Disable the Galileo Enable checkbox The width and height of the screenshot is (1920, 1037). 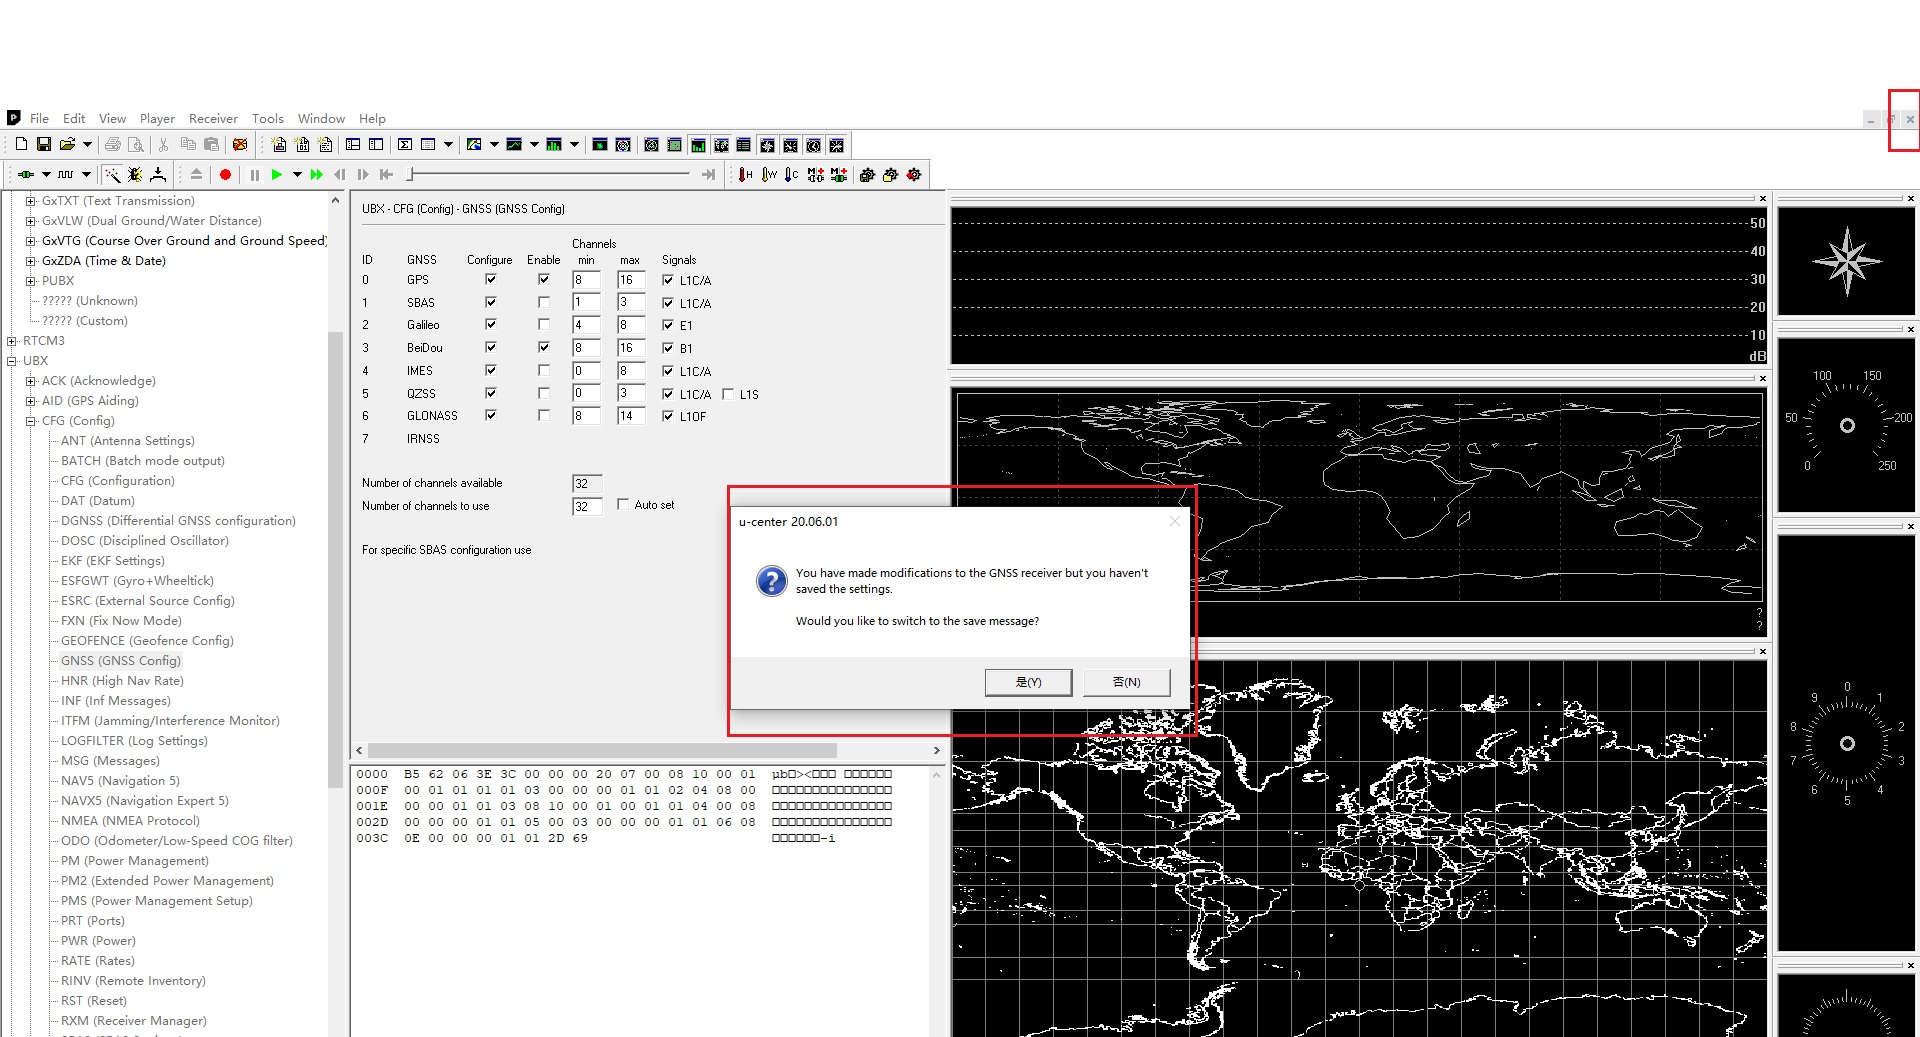(x=543, y=325)
